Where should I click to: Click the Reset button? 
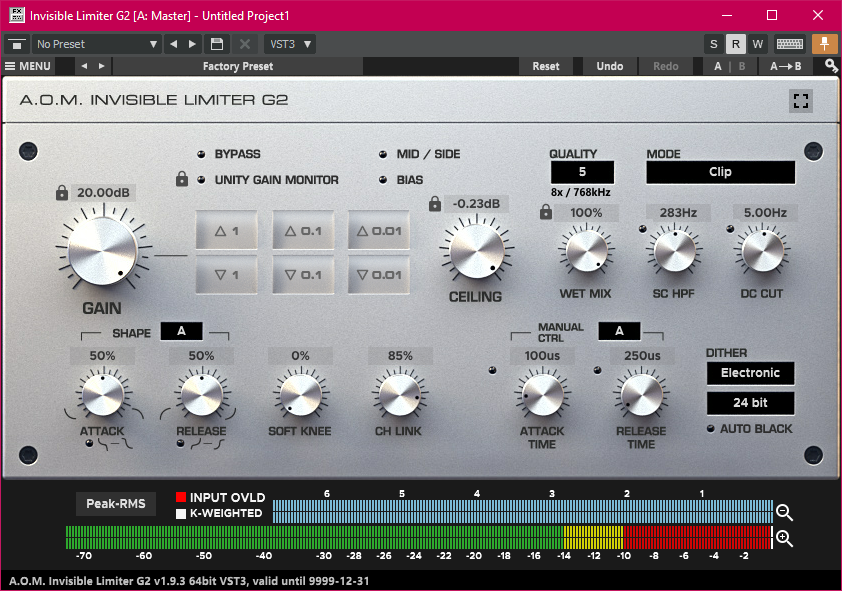[x=546, y=66]
